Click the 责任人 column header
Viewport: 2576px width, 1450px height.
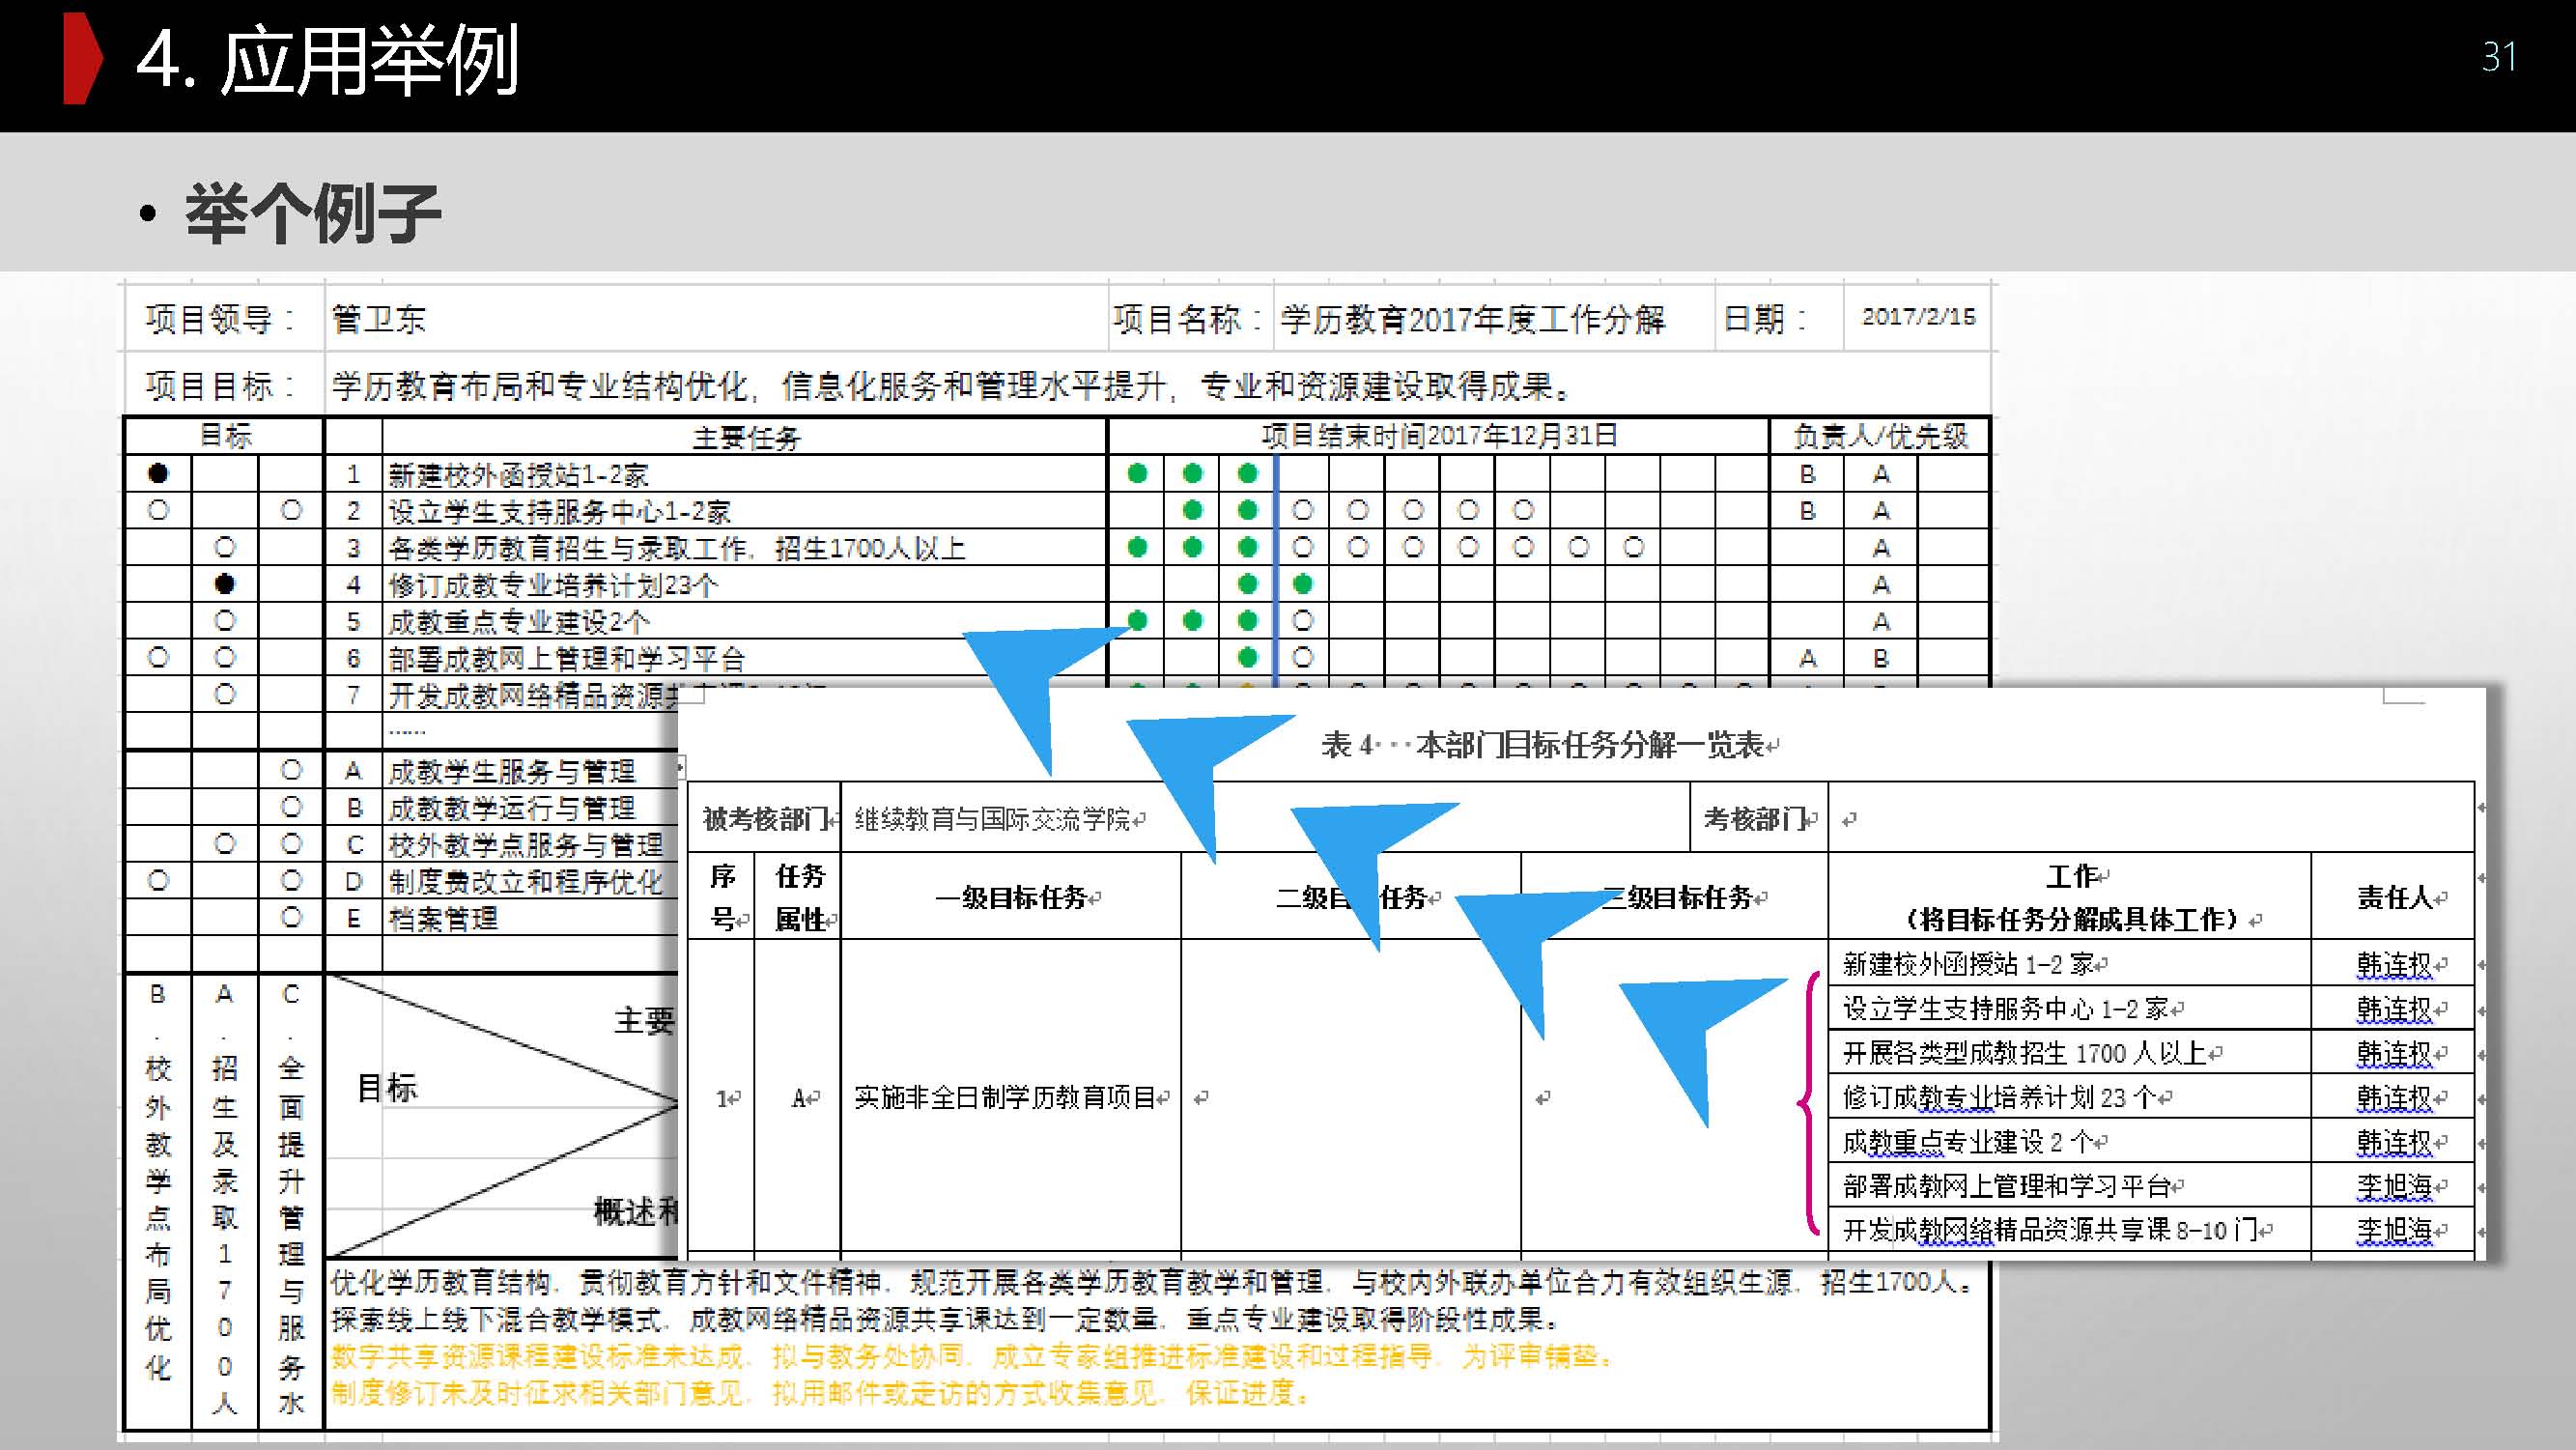[2394, 897]
